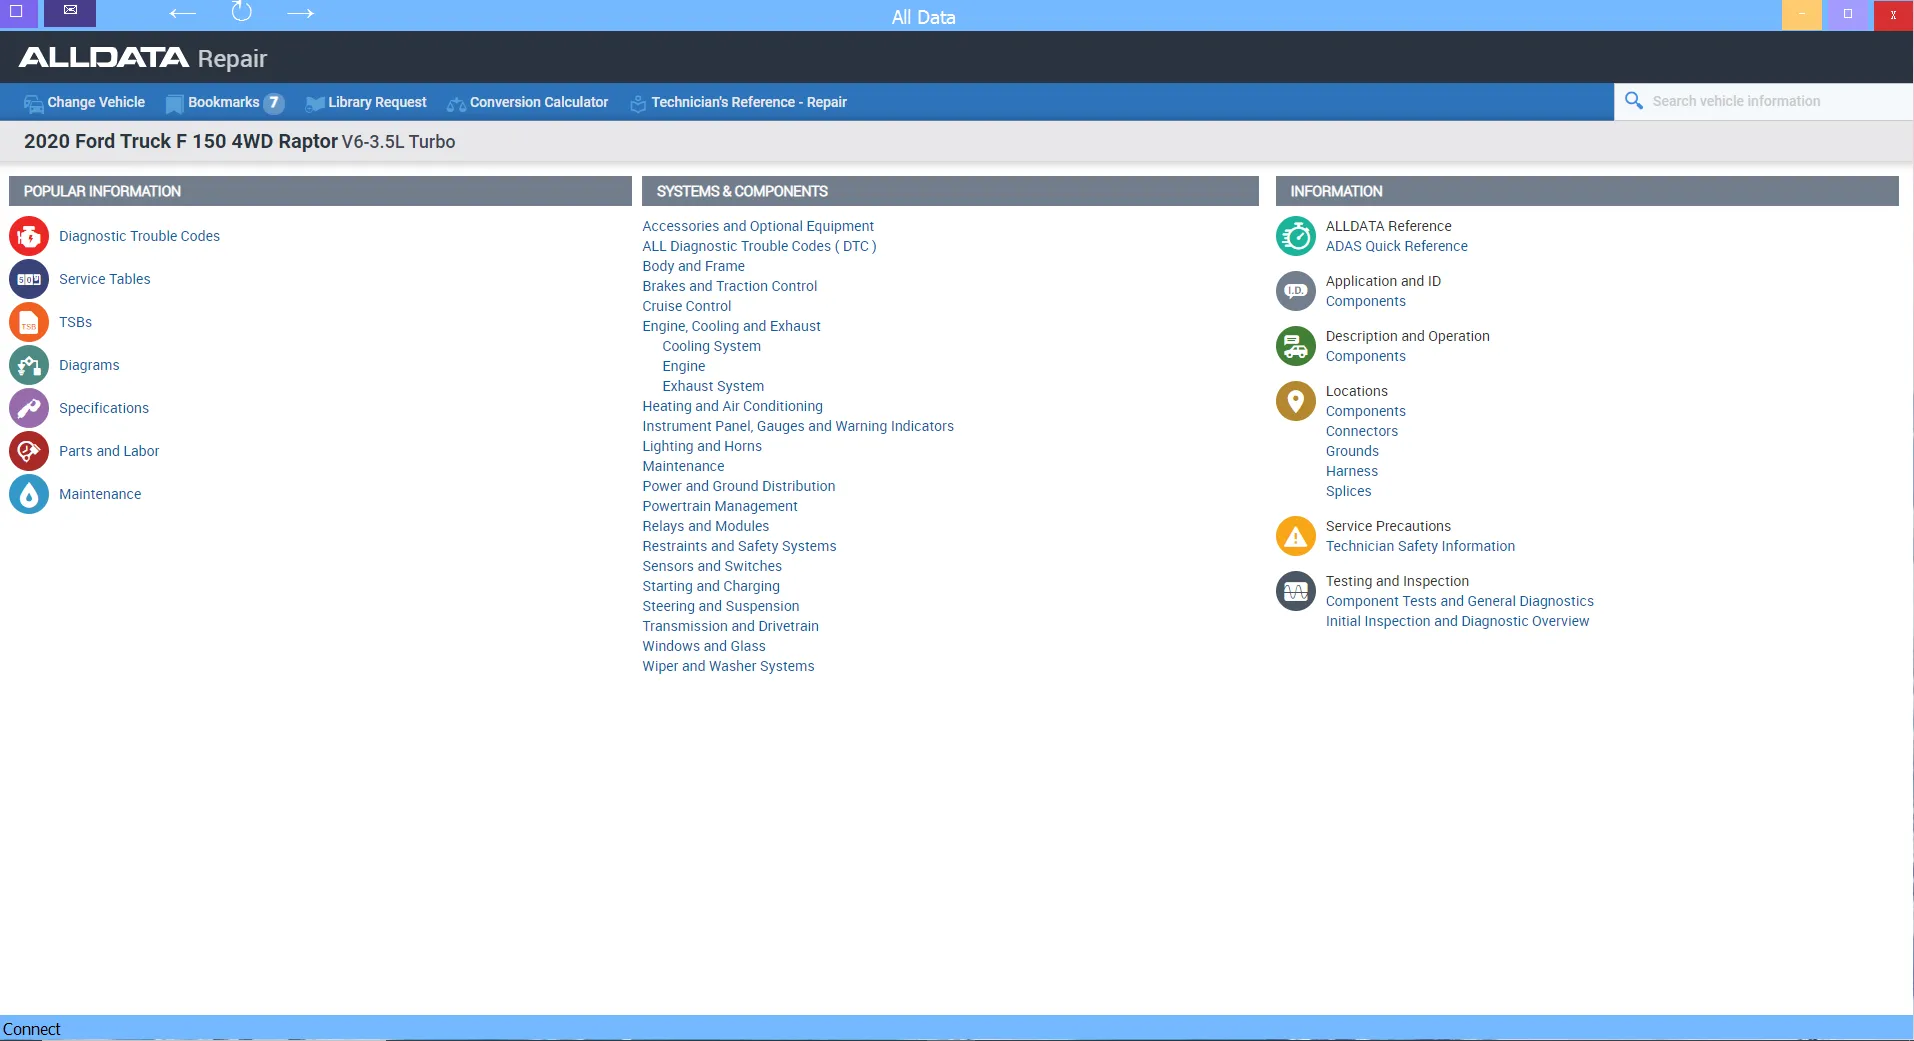Open Relays and Modules
1914x1041 pixels.
tap(705, 526)
